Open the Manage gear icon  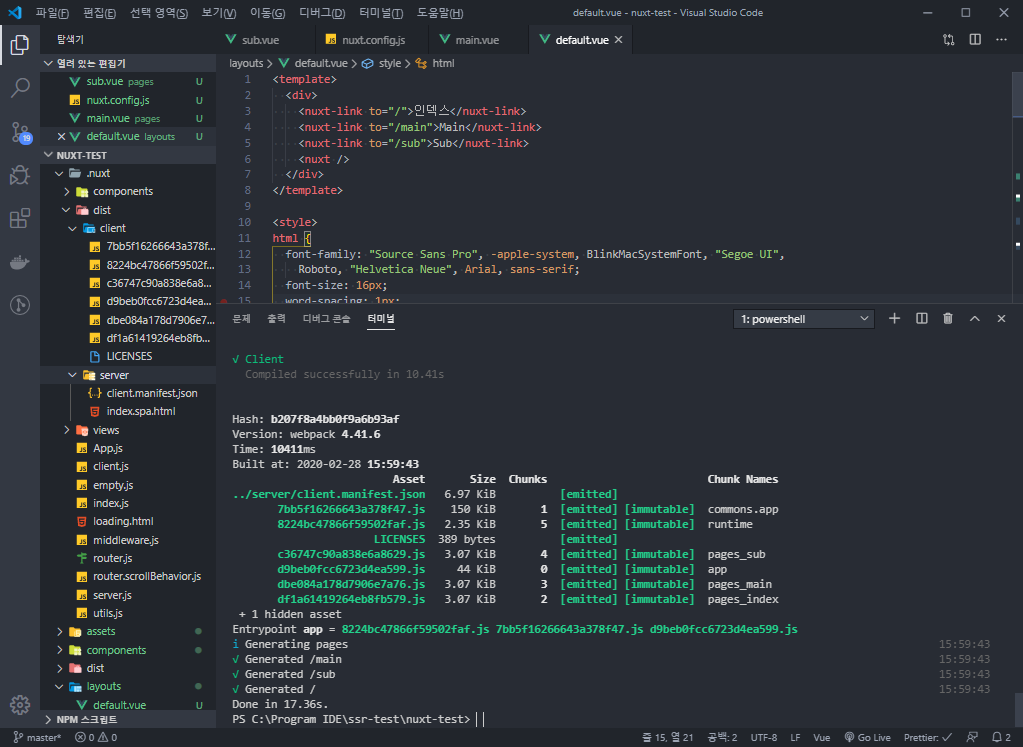click(x=20, y=705)
